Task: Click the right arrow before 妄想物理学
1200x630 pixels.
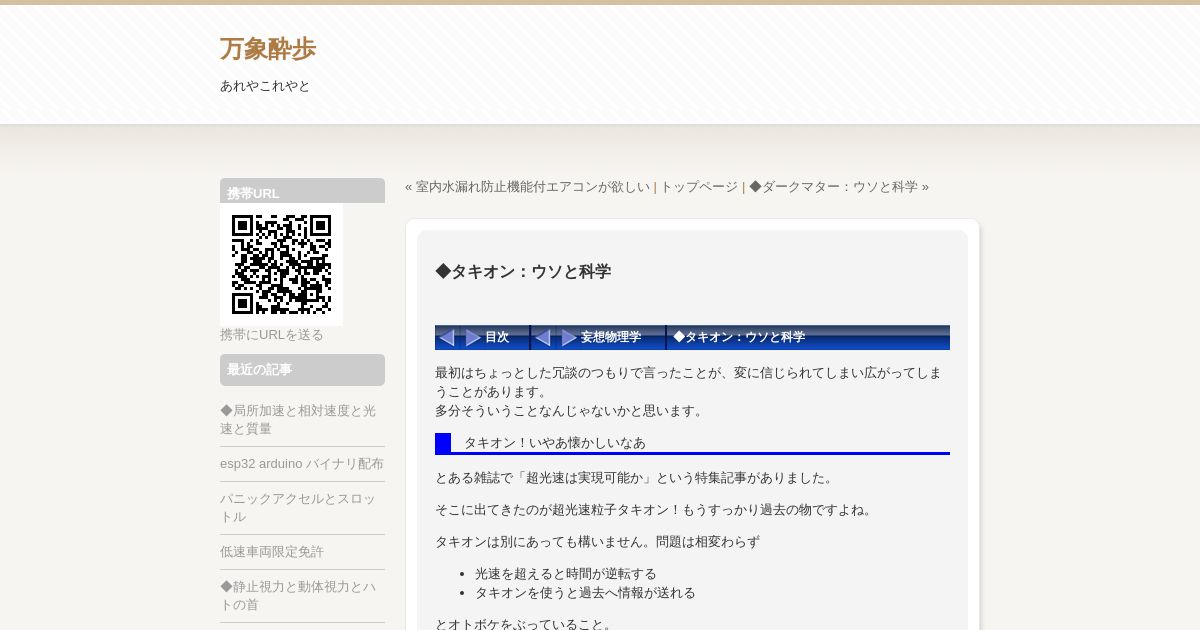Action: tap(569, 338)
